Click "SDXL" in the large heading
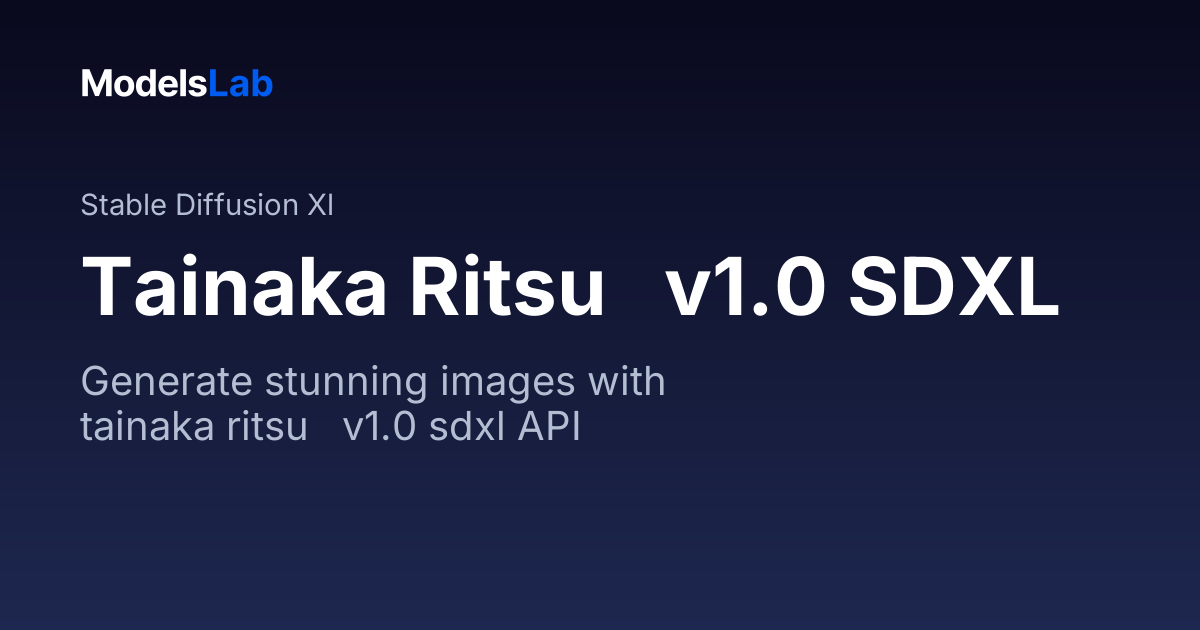The image size is (1200, 630). [953, 286]
